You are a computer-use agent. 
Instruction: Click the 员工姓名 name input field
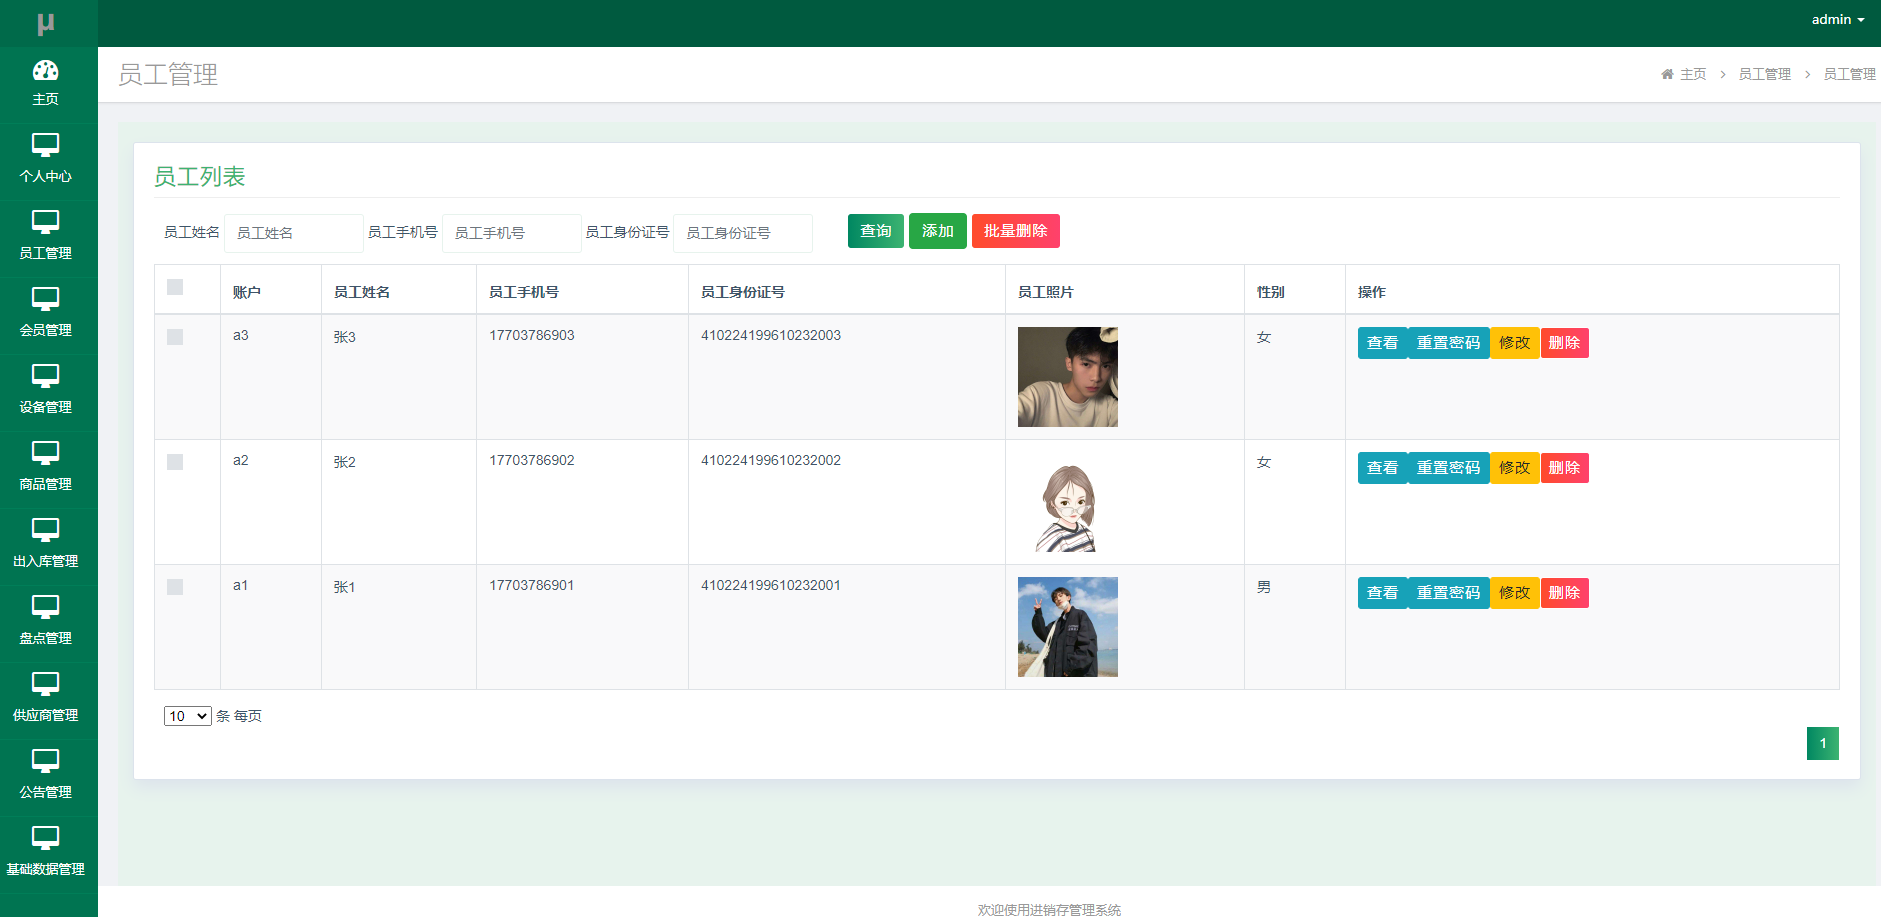[293, 232]
